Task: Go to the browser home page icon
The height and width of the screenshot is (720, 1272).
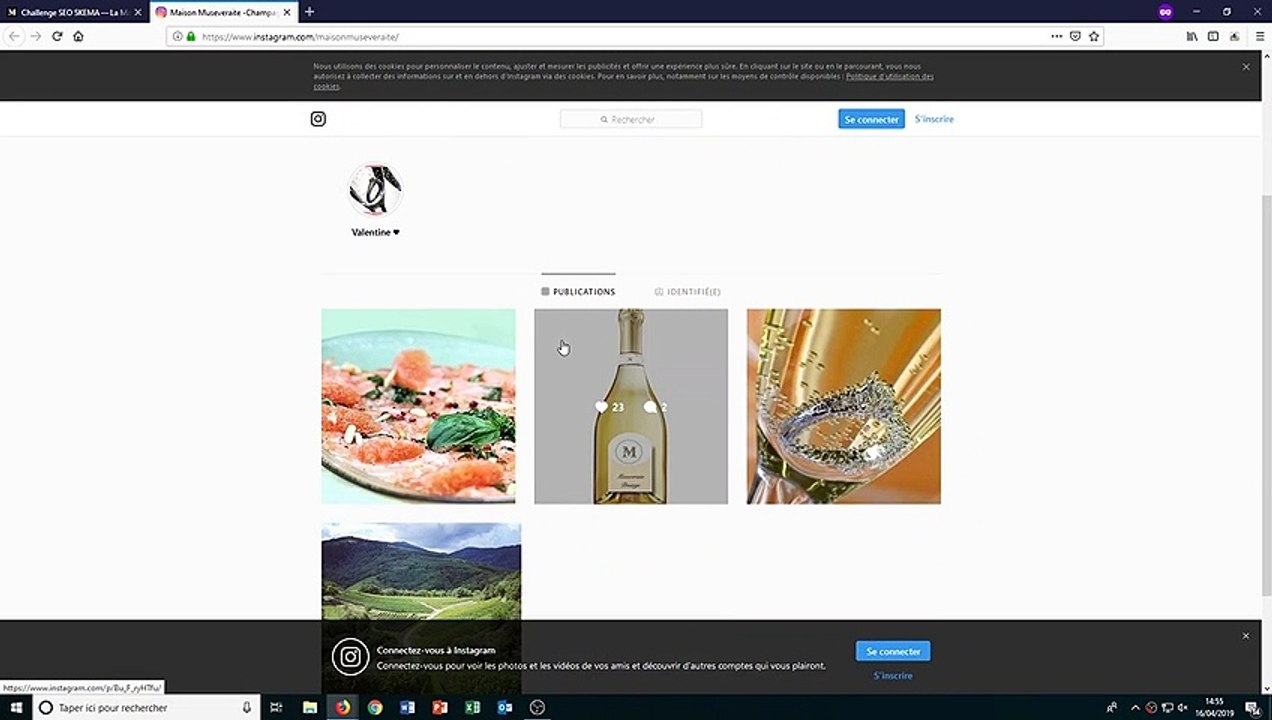Action: pos(78,36)
